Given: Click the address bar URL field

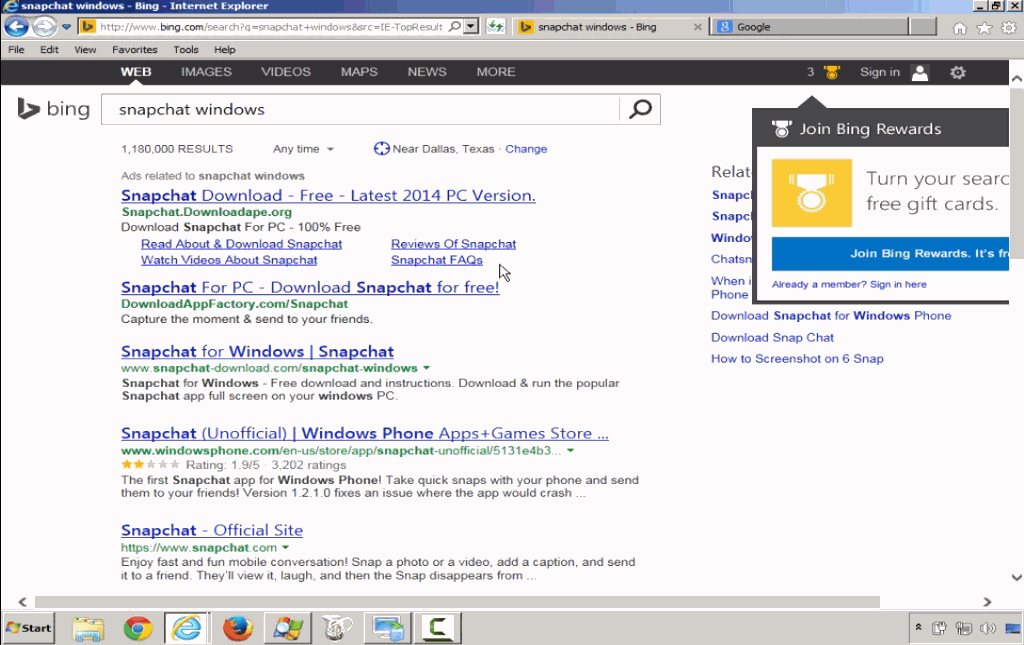Looking at the screenshot, I should tap(270, 27).
